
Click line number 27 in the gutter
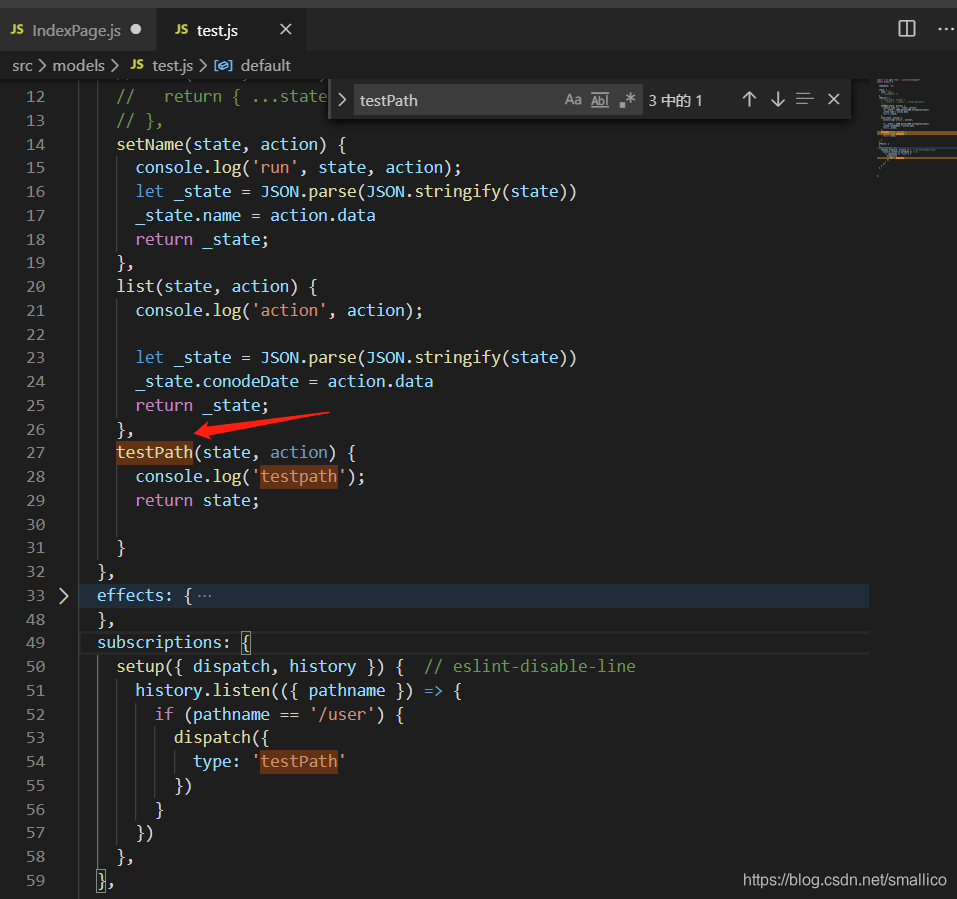point(35,453)
